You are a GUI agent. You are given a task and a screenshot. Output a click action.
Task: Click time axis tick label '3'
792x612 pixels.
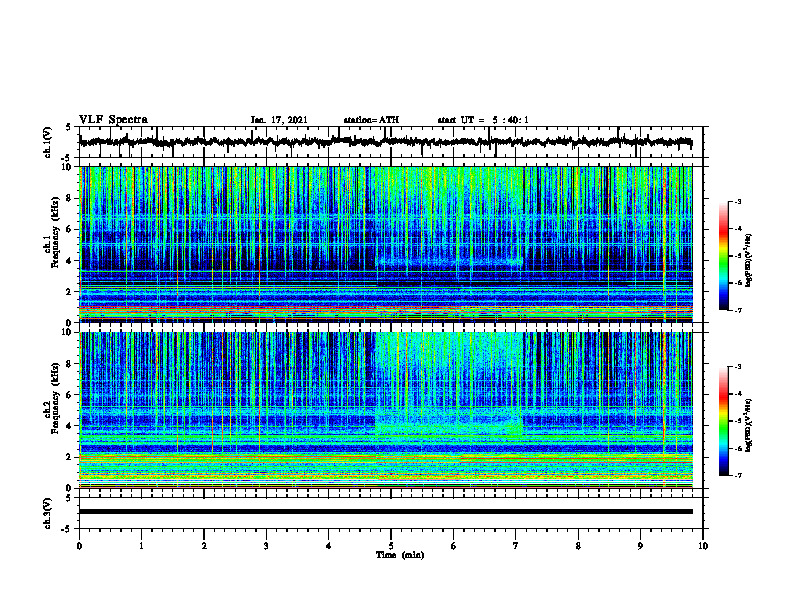(x=266, y=546)
